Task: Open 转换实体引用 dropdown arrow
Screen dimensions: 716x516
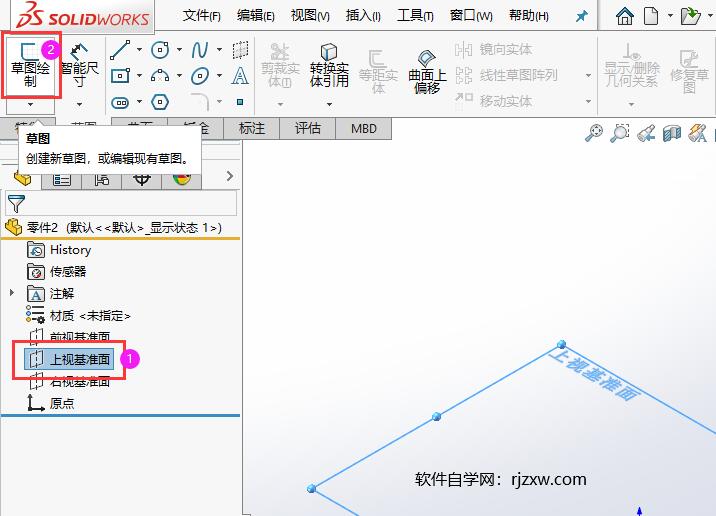Action: (329, 105)
